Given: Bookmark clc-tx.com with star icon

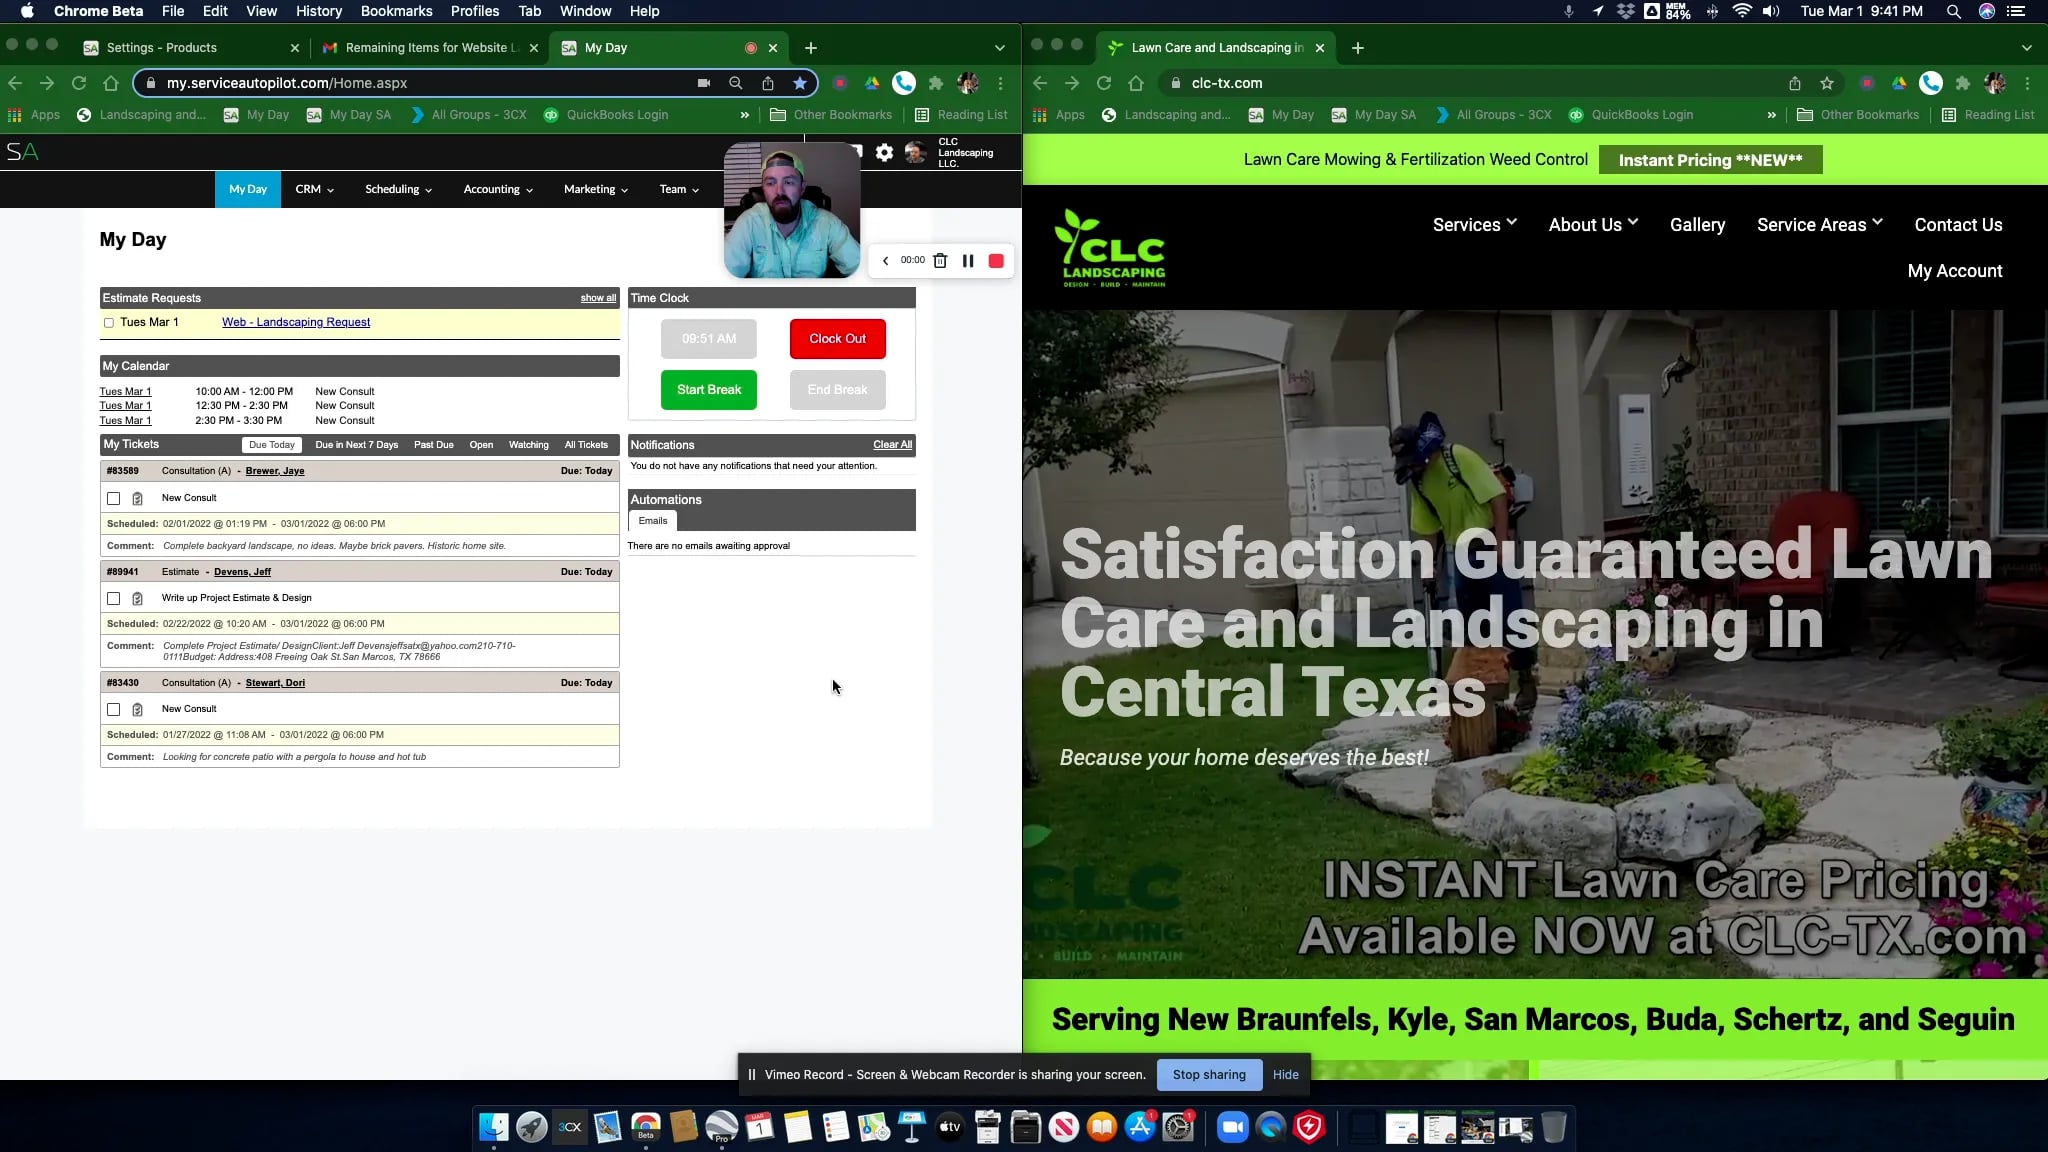Looking at the screenshot, I should 1827,83.
